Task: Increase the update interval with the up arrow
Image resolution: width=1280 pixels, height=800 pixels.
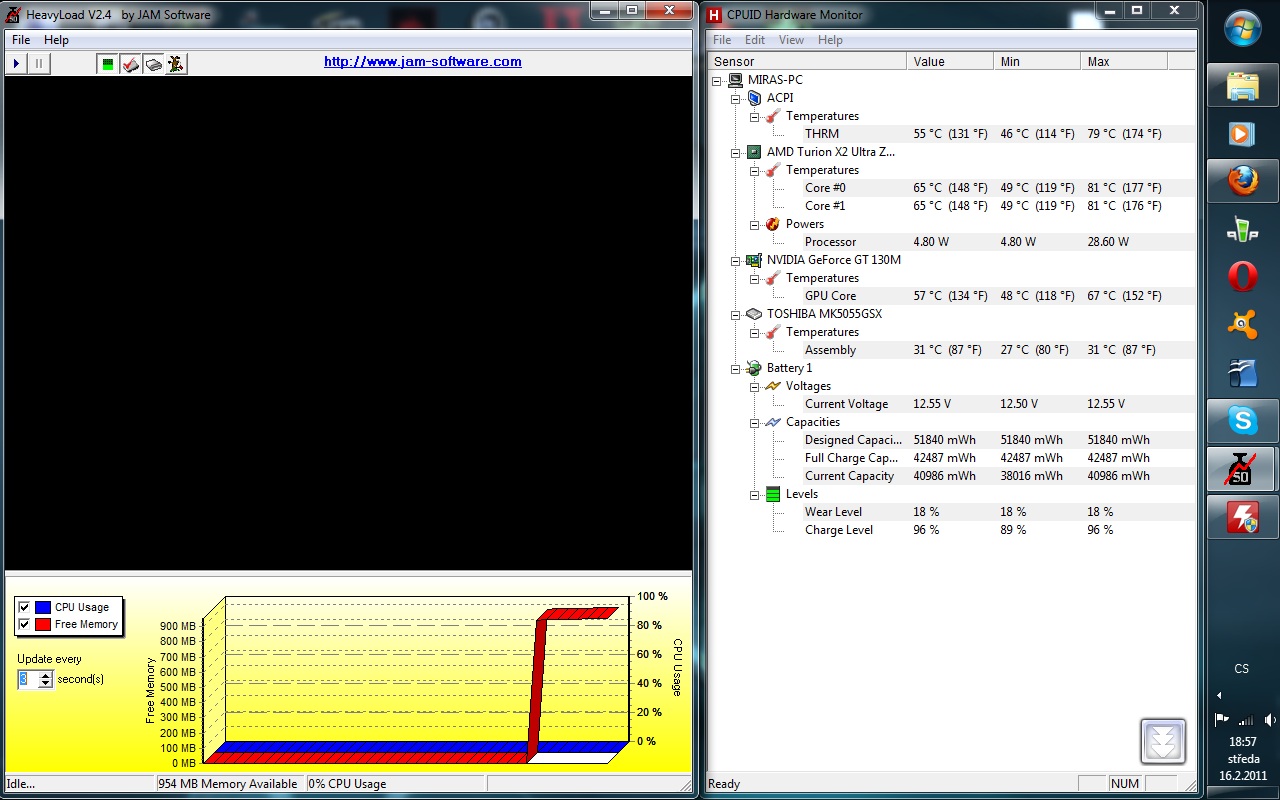Action: [x=45, y=675]
